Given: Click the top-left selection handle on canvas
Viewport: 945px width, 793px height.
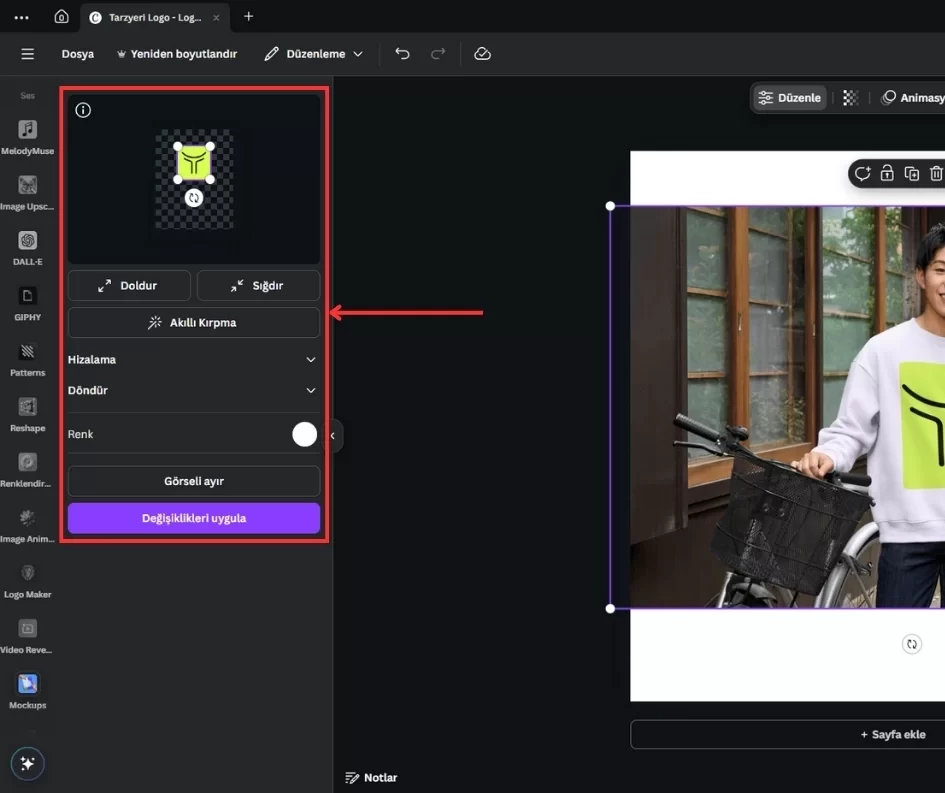Looking at the screenshot, I should [x=610, y=206].
